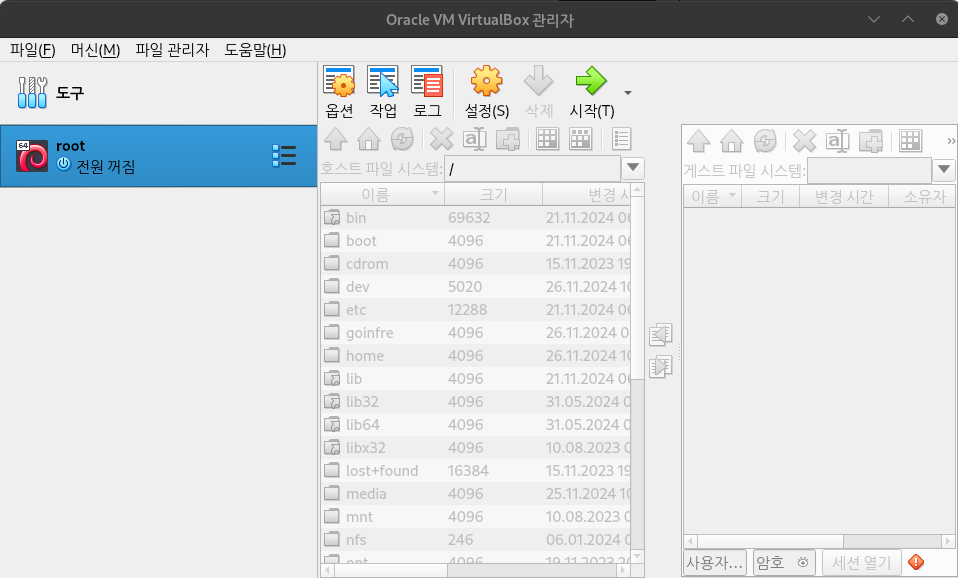
Task: Click the 세션 열기 button
Action: click(x=861, y=562)
